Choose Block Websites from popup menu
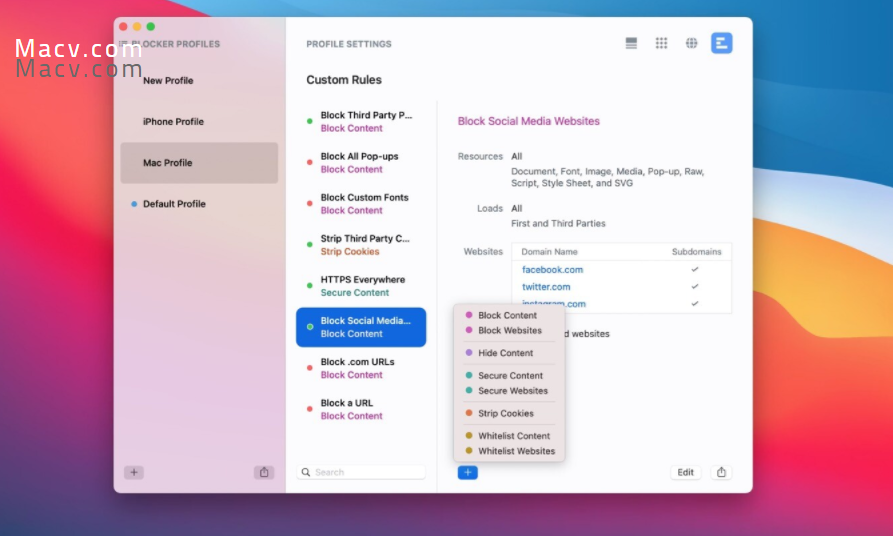893x536 pixels. click(x=509, y=330)
